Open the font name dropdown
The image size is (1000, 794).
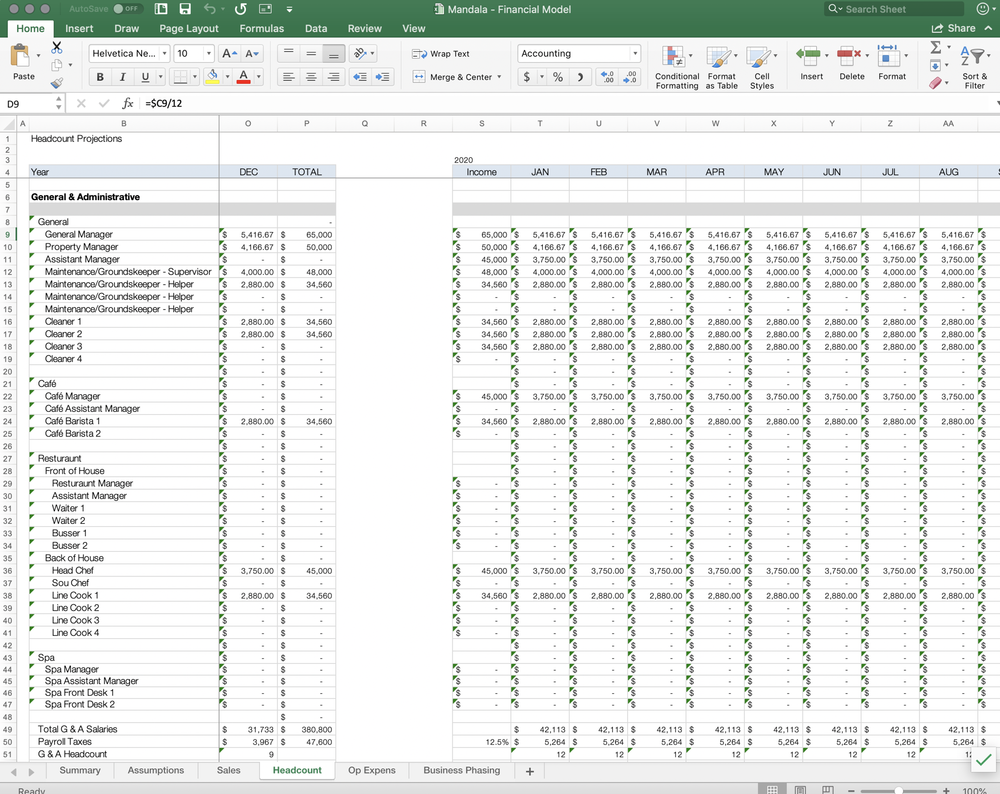pos(165,54)
